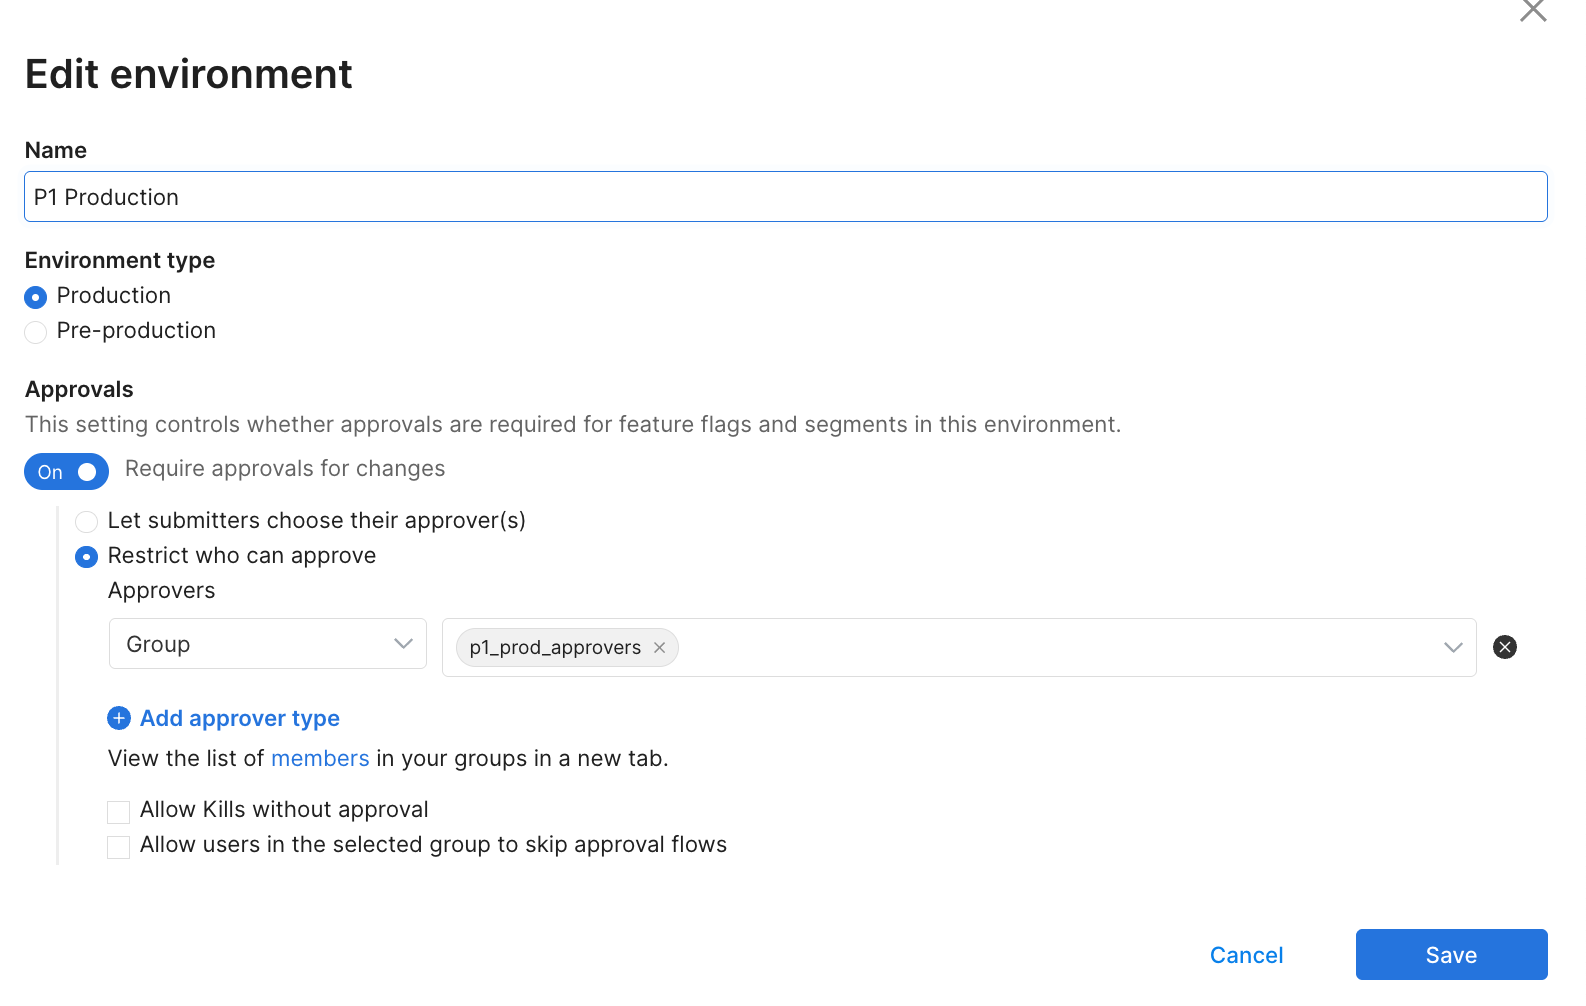
Task: Close the Edit environment dialog
Action: coord(1532,11)
